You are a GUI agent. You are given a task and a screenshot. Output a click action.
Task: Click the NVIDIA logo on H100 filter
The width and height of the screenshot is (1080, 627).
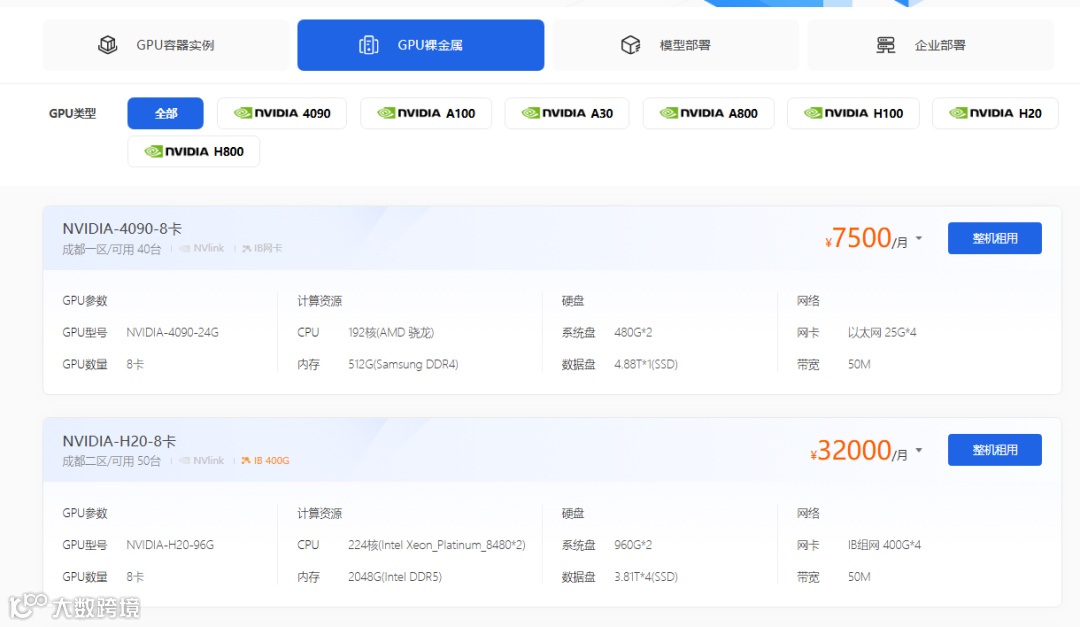tap(813, 113)
